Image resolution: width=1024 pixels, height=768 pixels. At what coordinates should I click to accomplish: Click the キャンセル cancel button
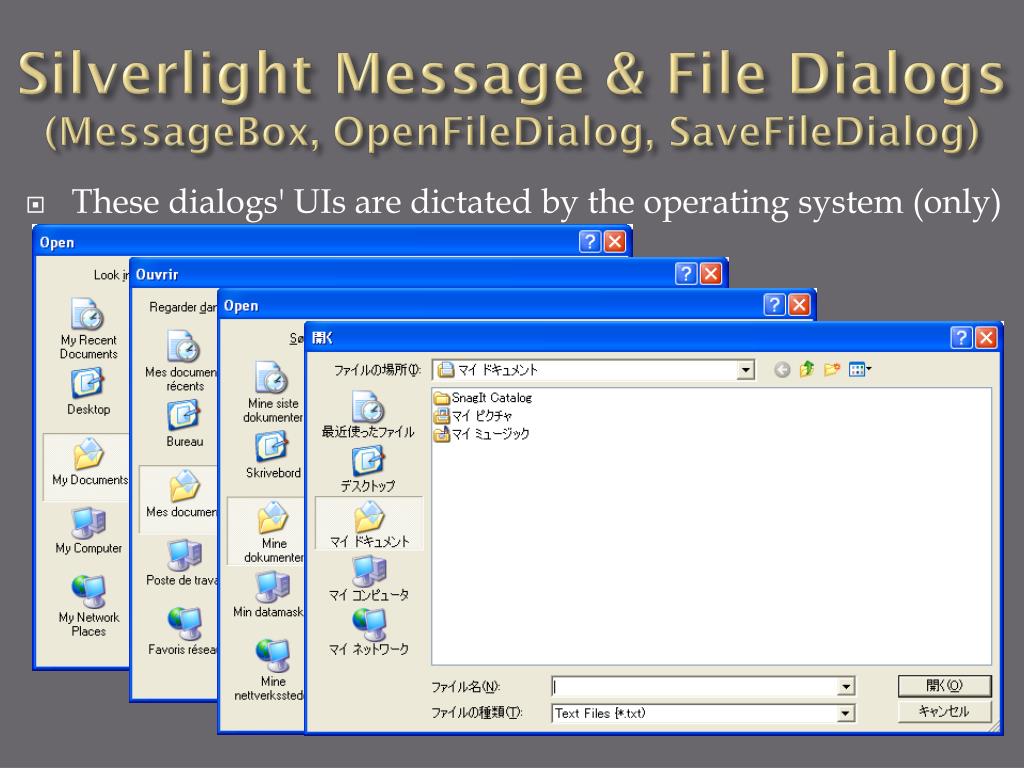tap(944, 711)
